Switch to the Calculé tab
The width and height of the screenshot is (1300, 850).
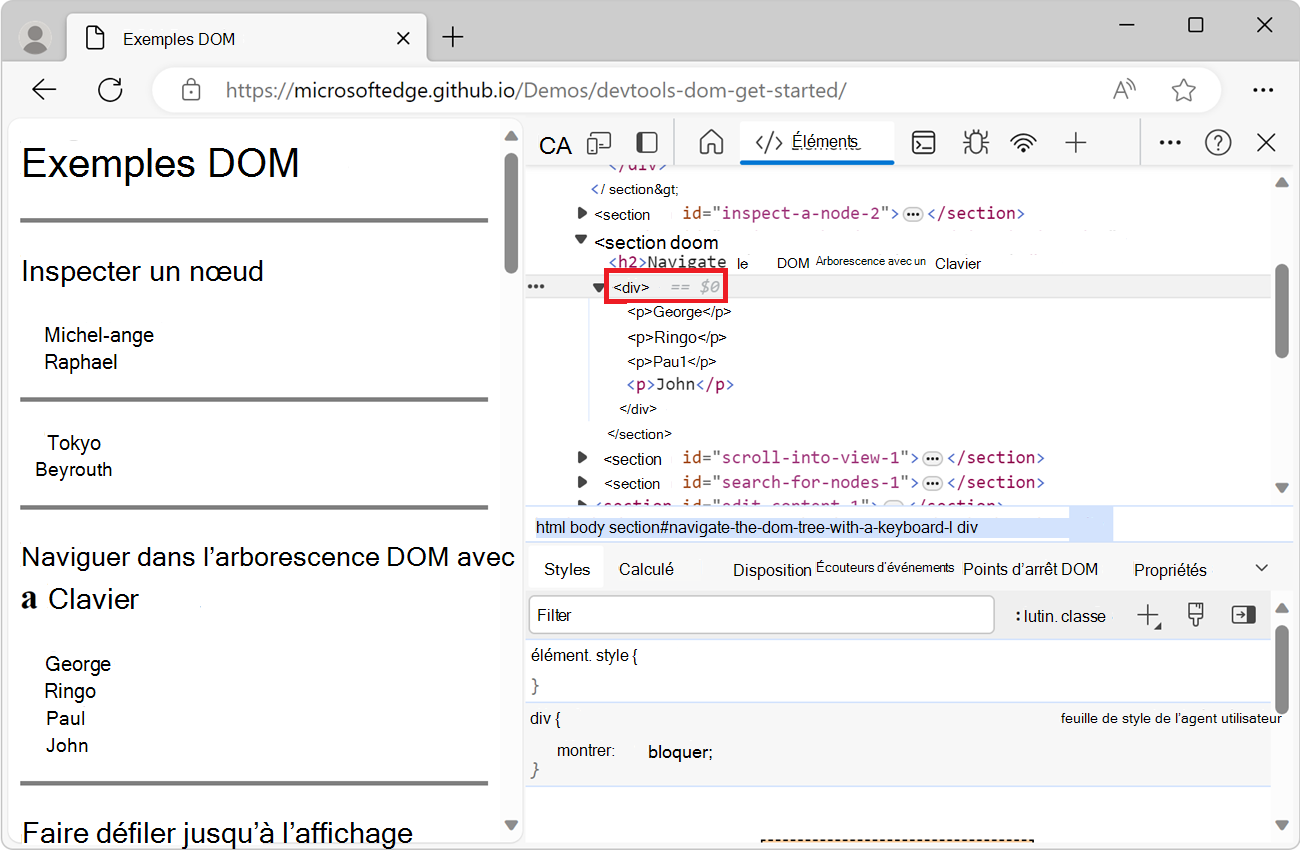click(x=646, y=569)
